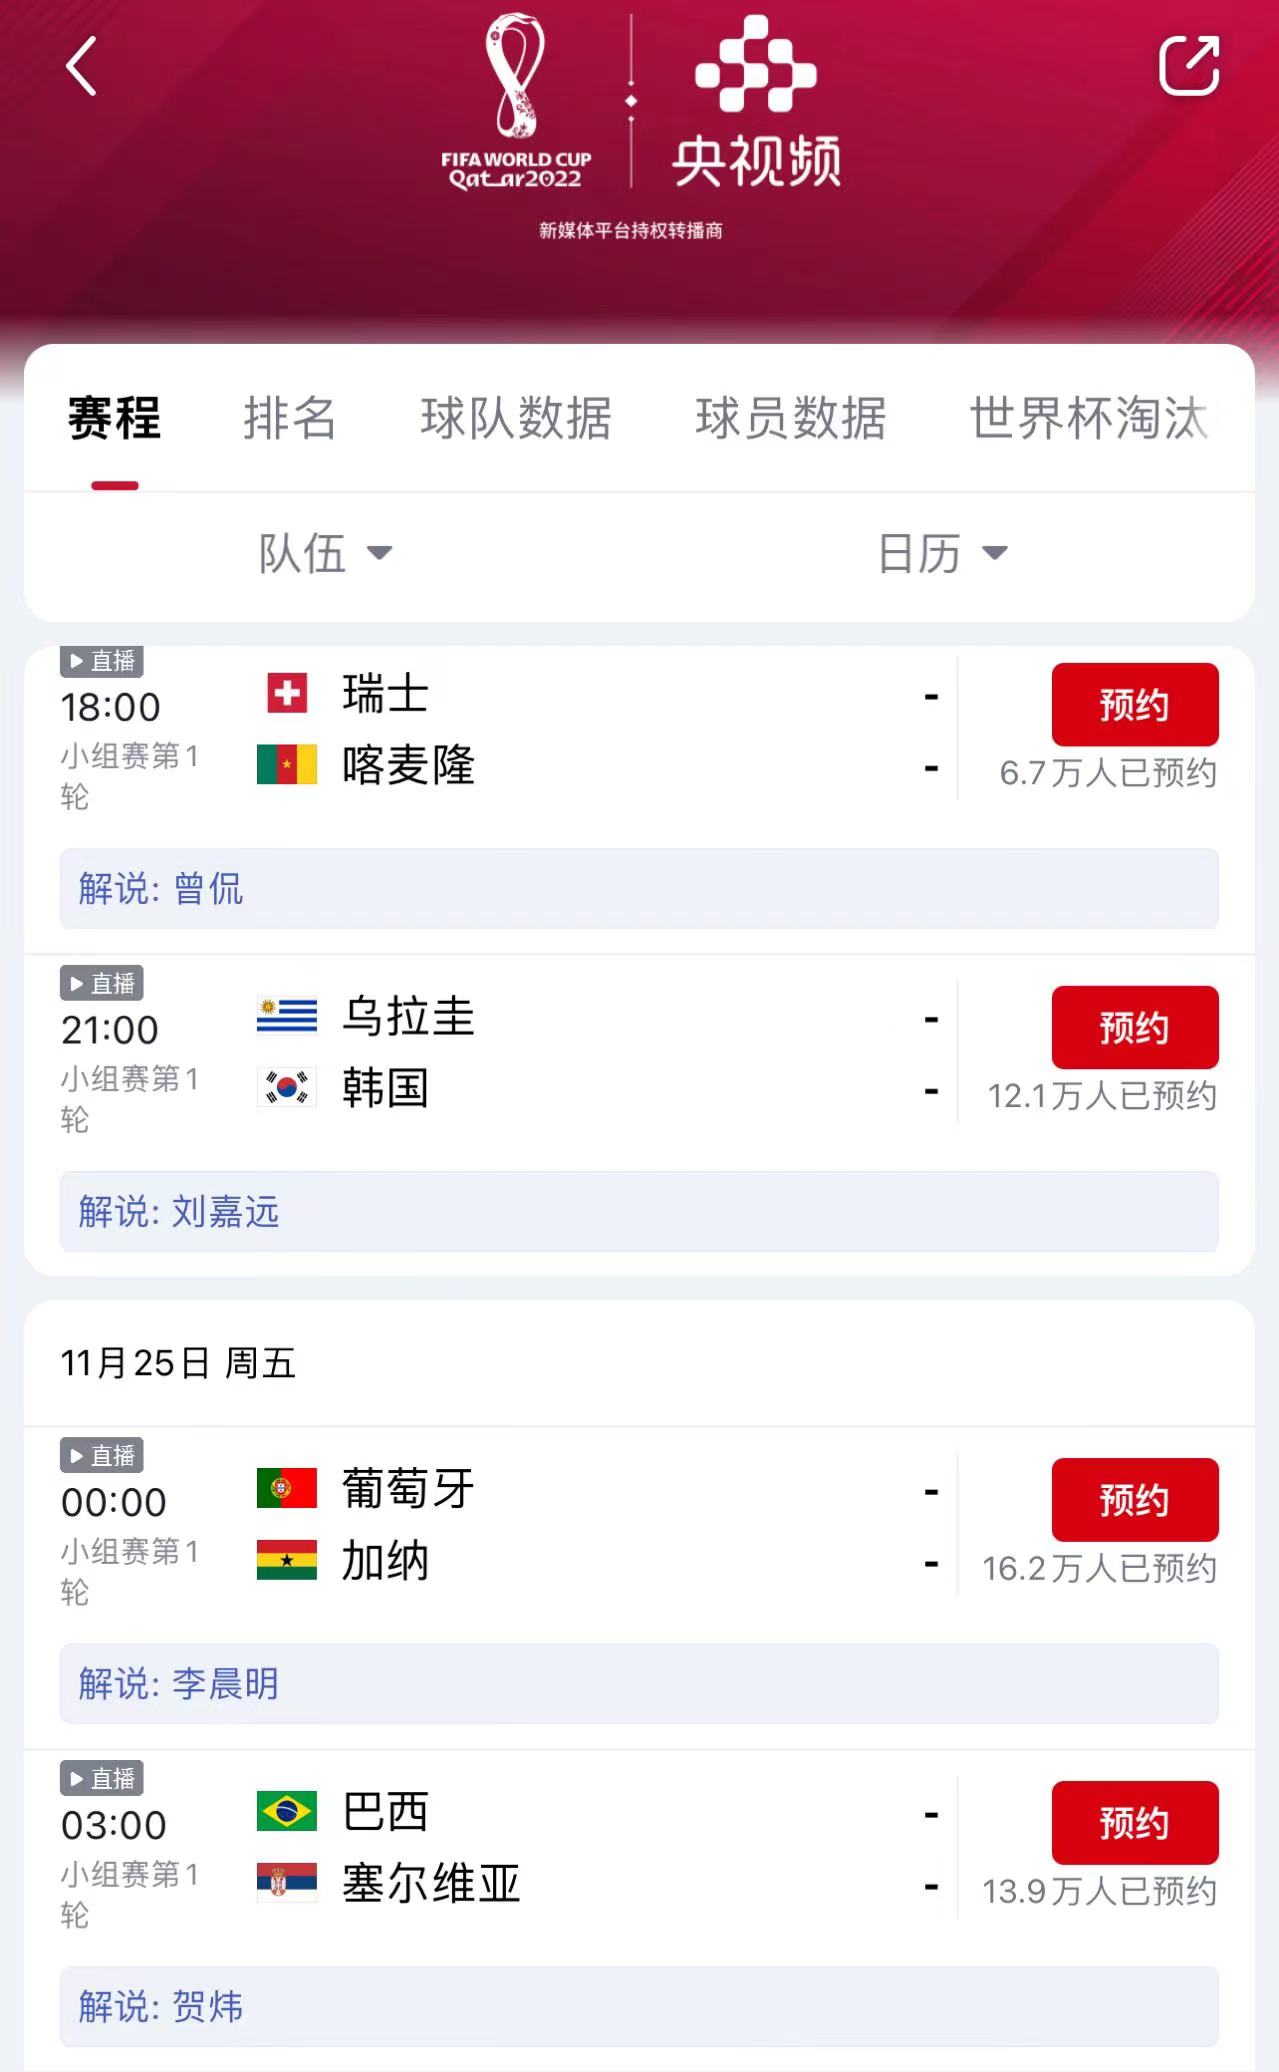The image size is (1279, 2072).
Task: Open the 球员数据 tab
Action: pos(791,418)
